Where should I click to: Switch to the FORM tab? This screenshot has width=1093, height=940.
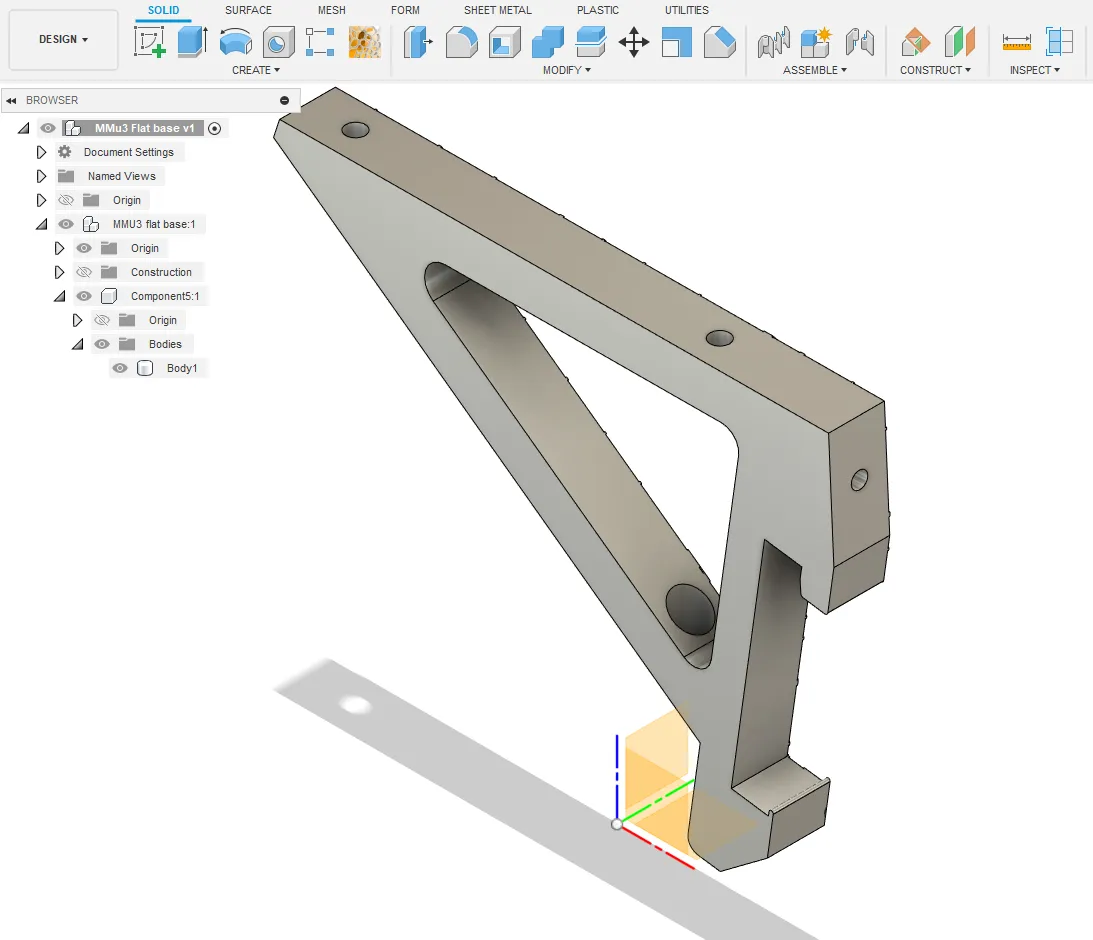point(405,10)
